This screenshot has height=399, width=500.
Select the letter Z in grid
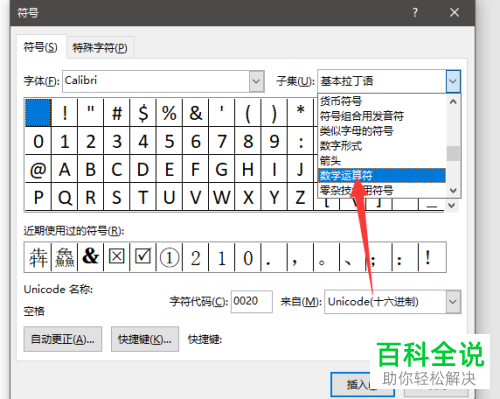click(300, 197)
